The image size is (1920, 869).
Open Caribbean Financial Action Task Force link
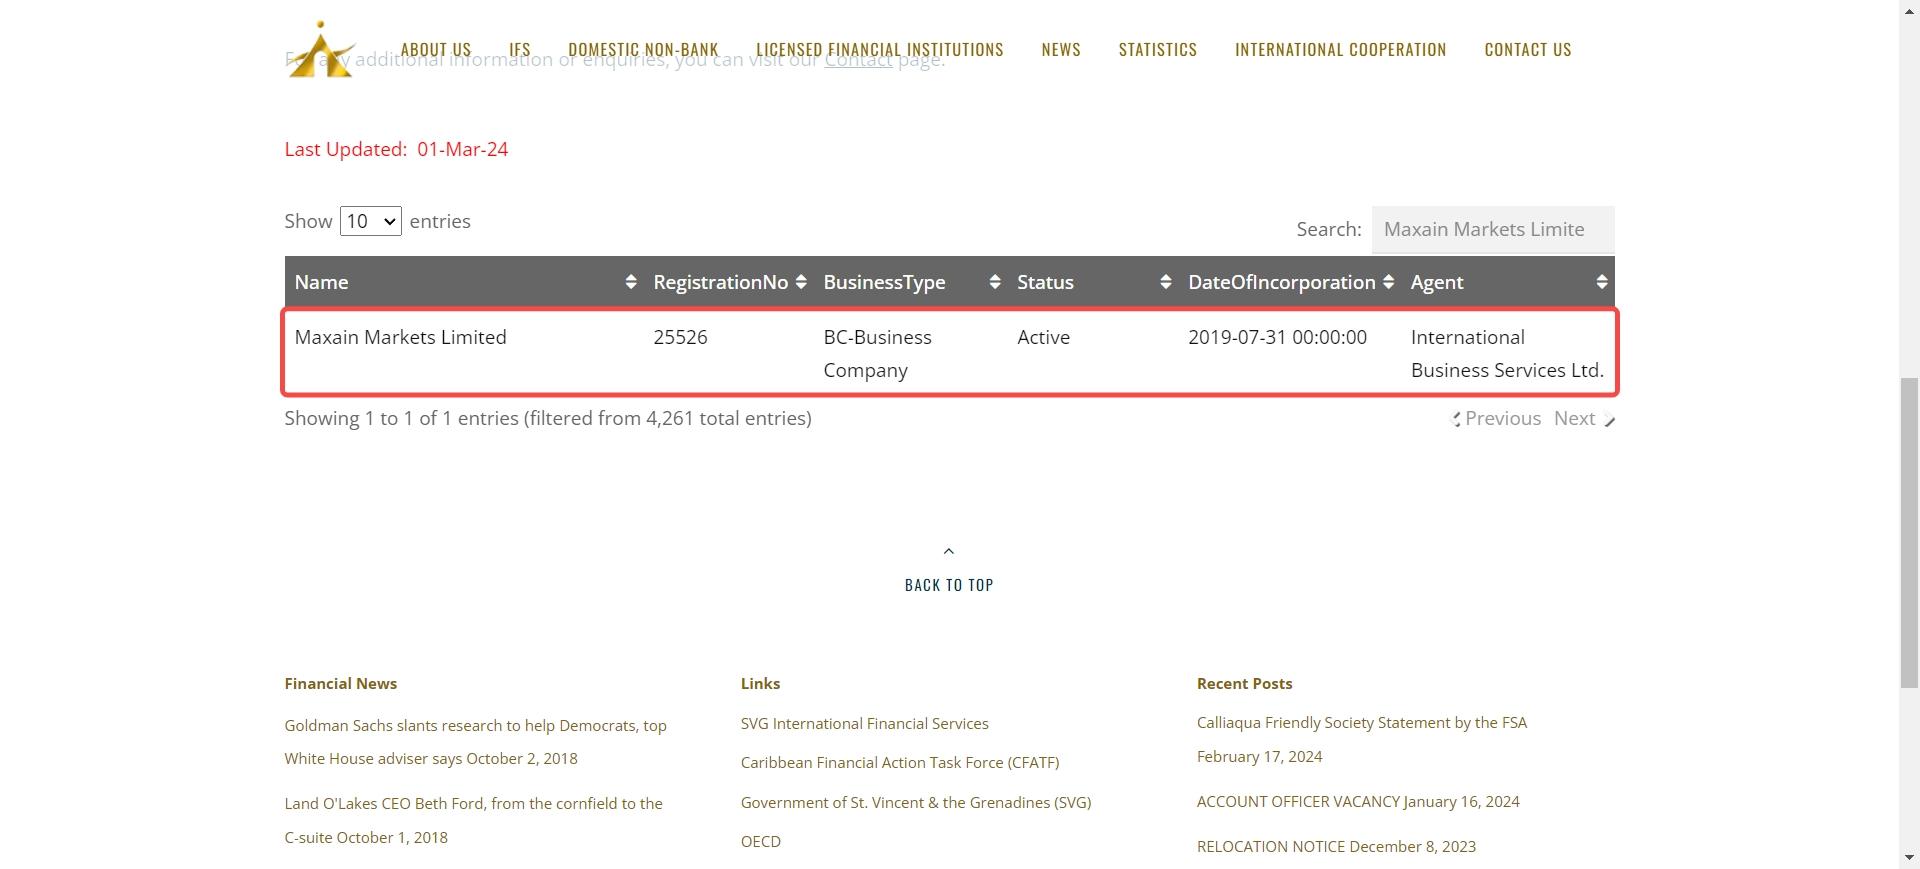900,762
